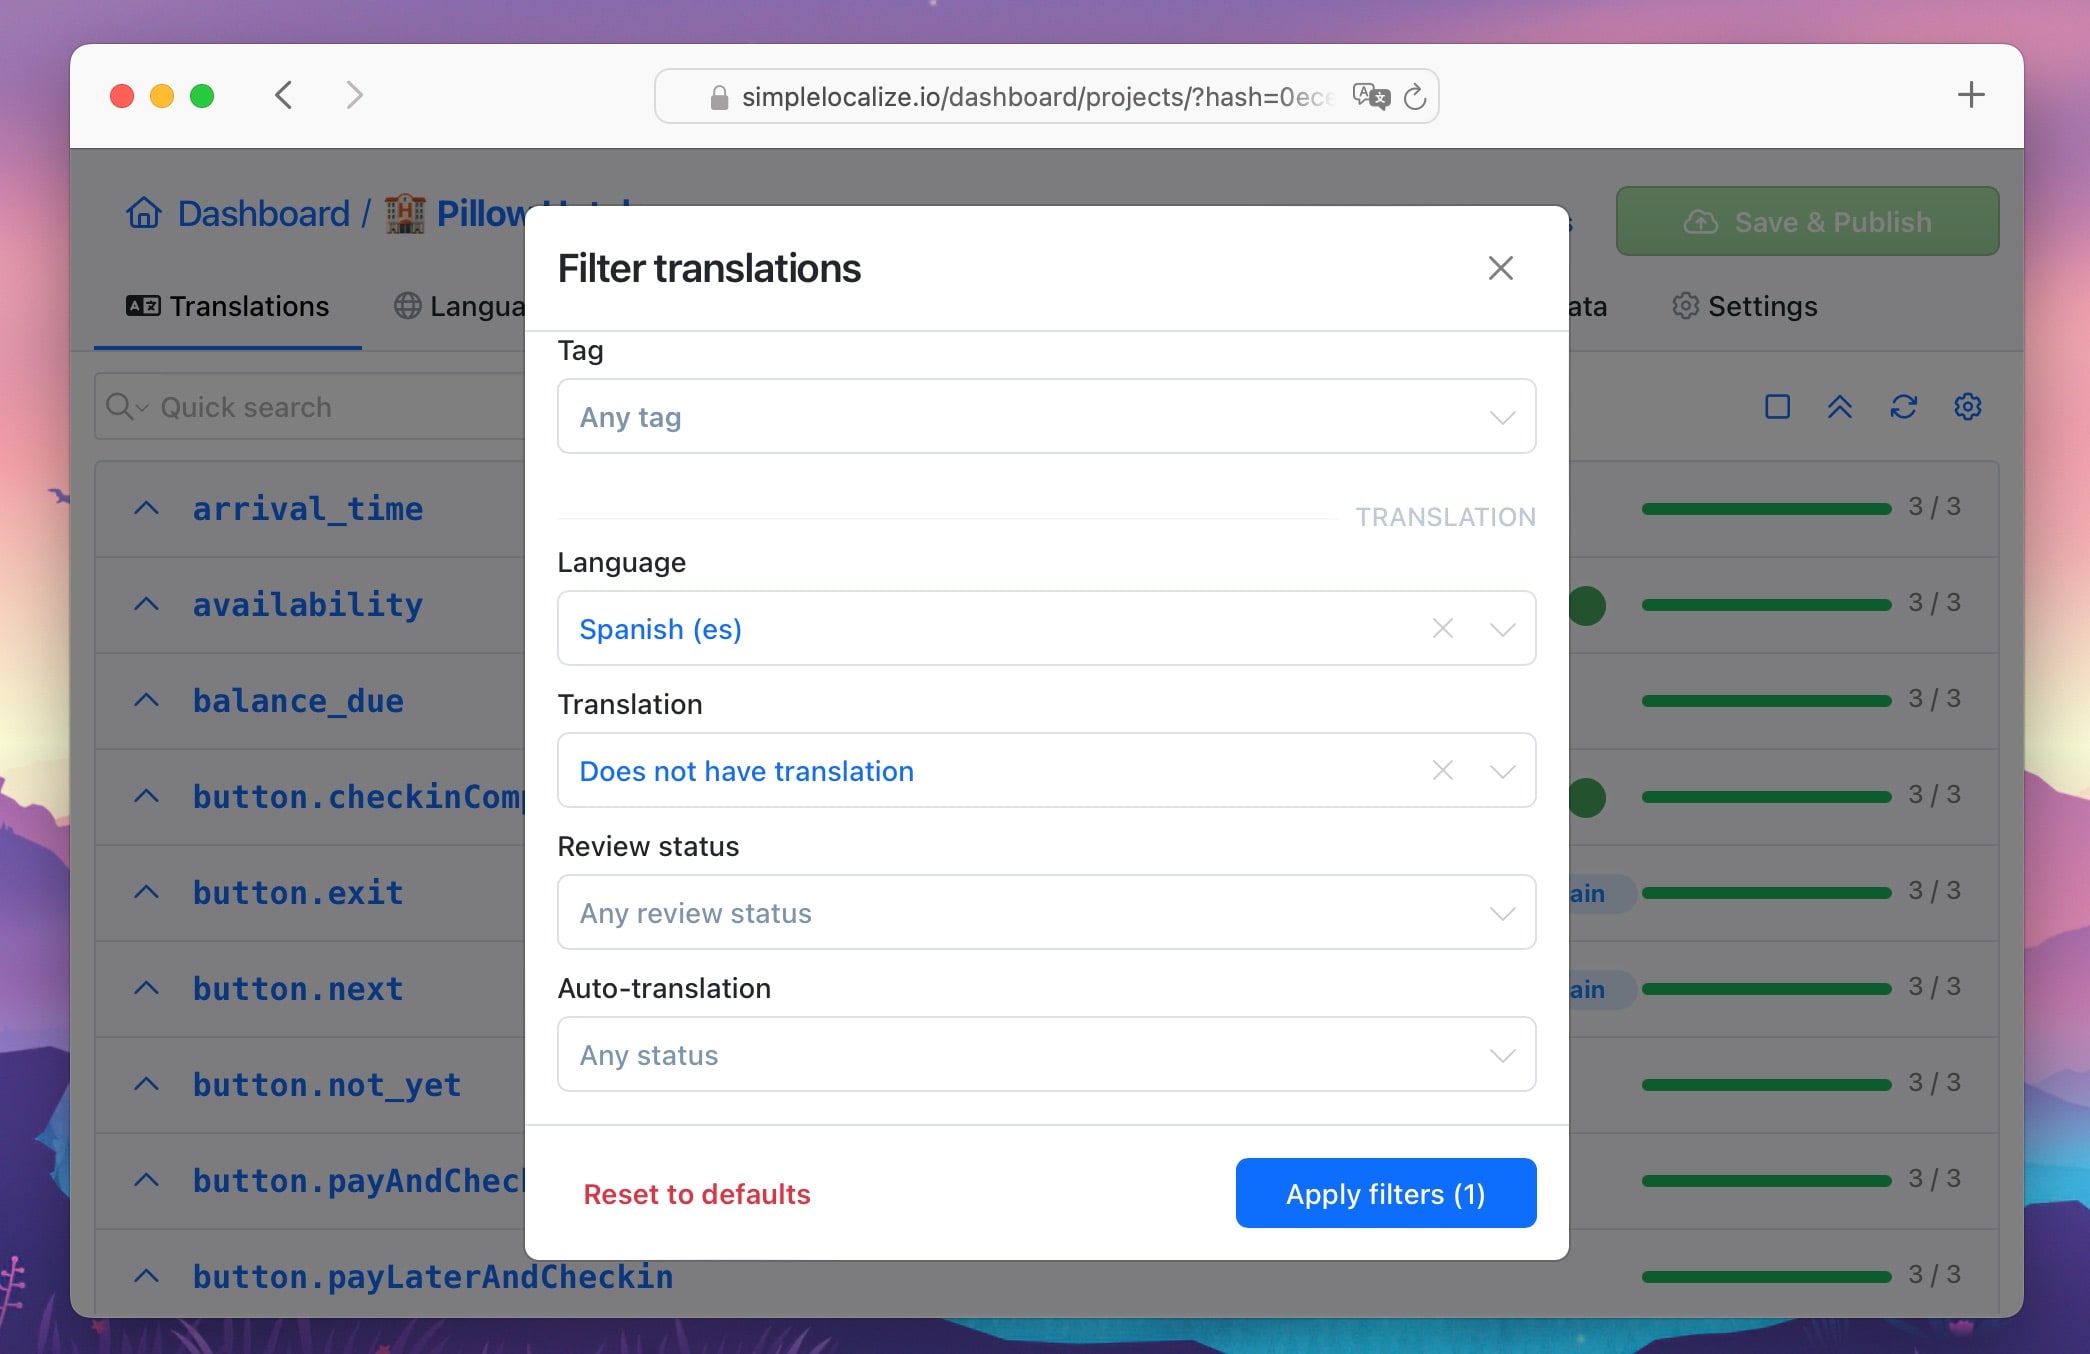Viewport: 2090px width, 1354px height.
Task: Click the button.not_yet progress bar
Action: click(1766, 1085)
